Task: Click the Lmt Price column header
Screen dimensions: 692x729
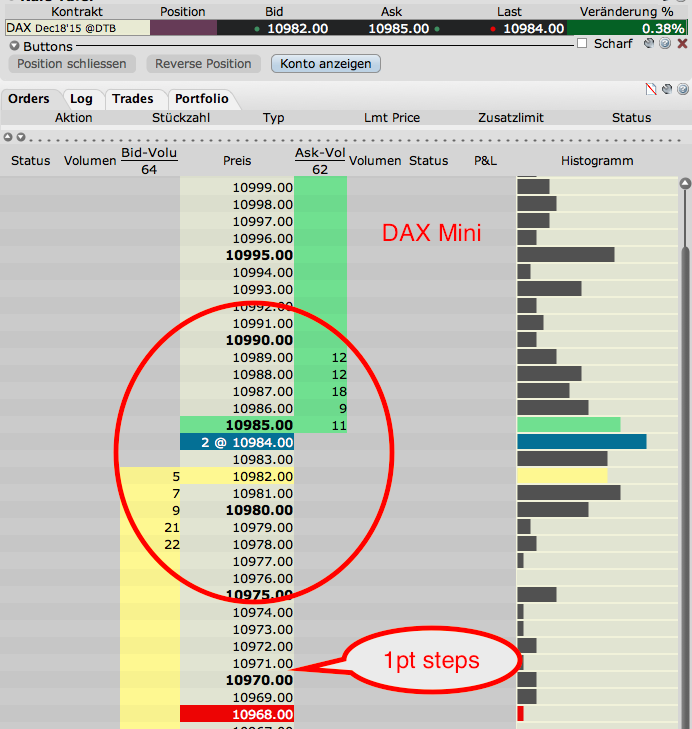Action: 392,118
